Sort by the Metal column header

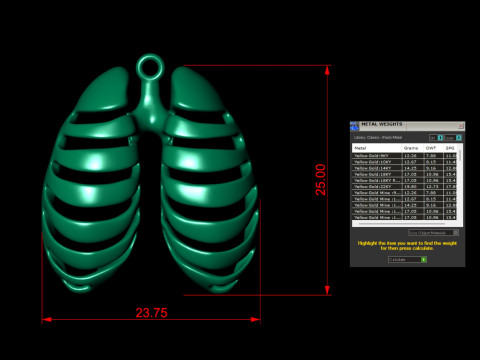[377, 148]
